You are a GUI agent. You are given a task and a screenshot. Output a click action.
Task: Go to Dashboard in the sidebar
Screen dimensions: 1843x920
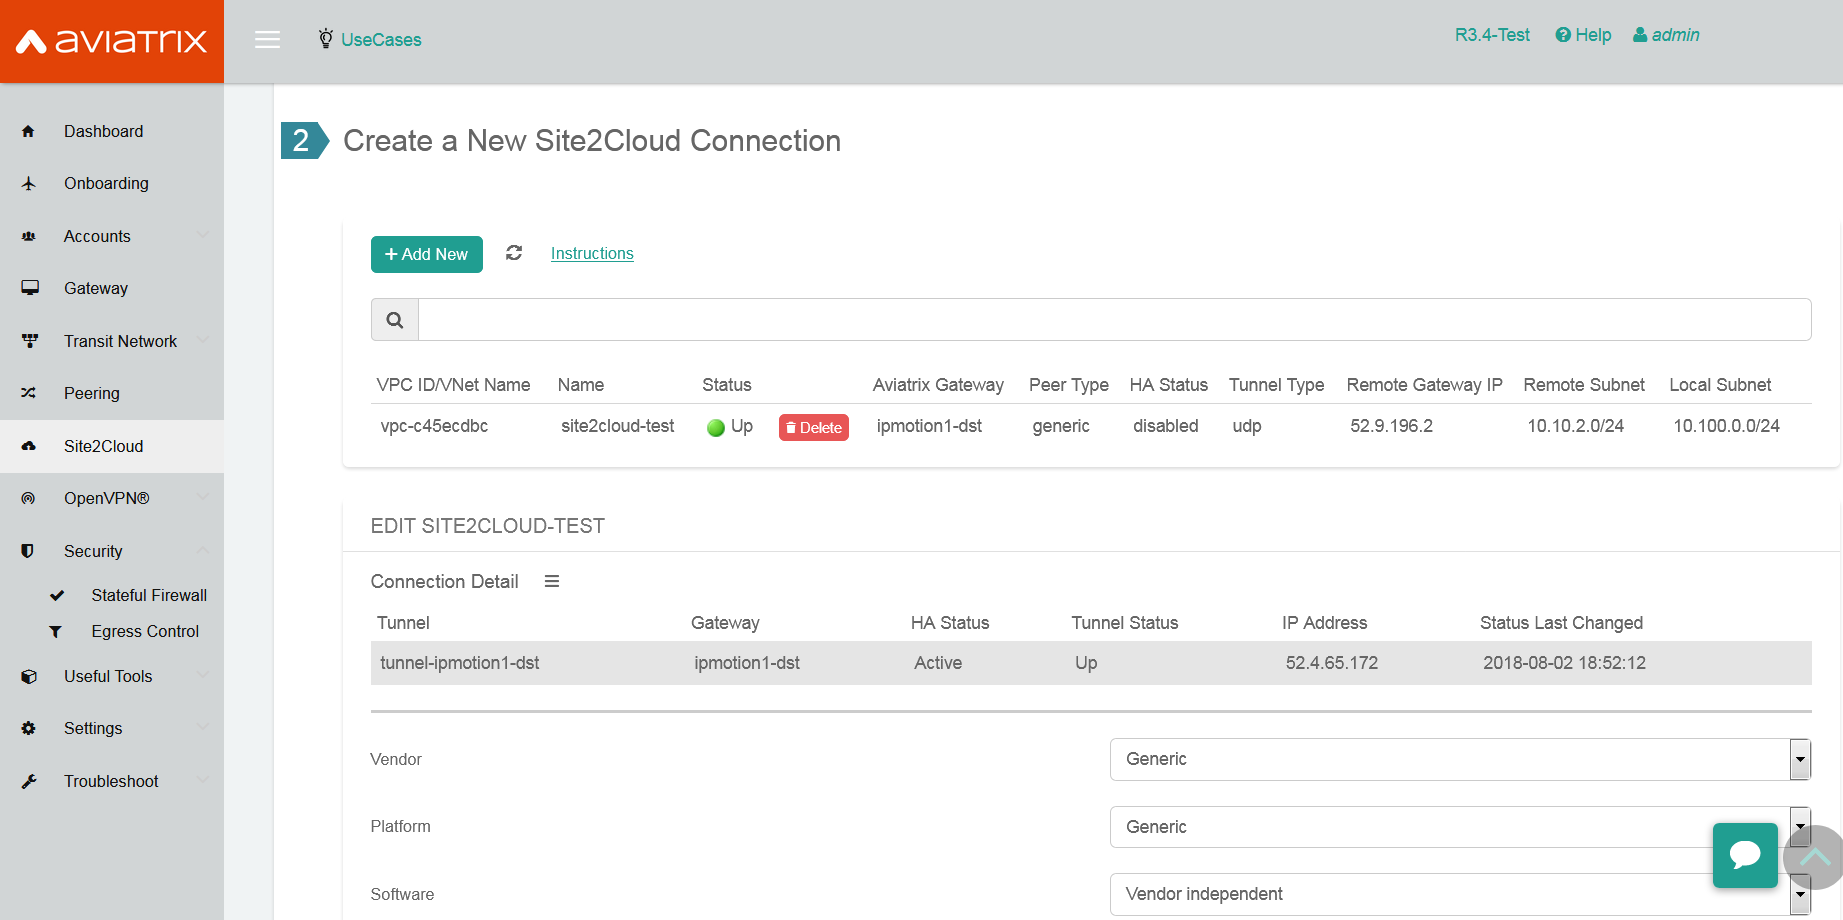103,131
